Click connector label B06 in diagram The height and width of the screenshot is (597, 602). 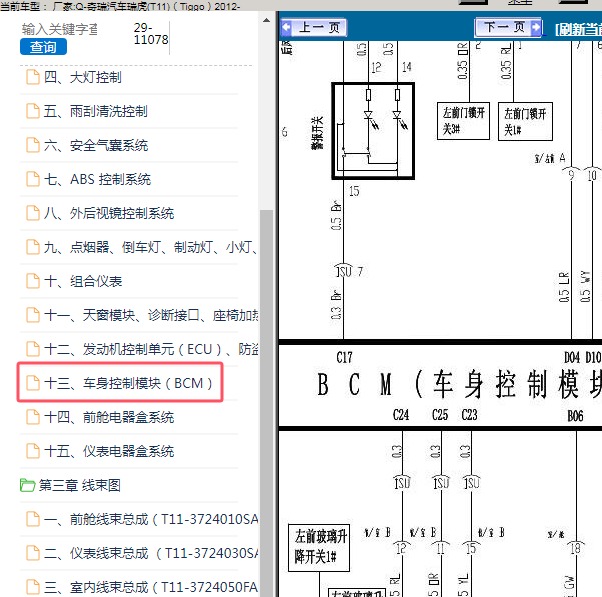pos(575,416)
